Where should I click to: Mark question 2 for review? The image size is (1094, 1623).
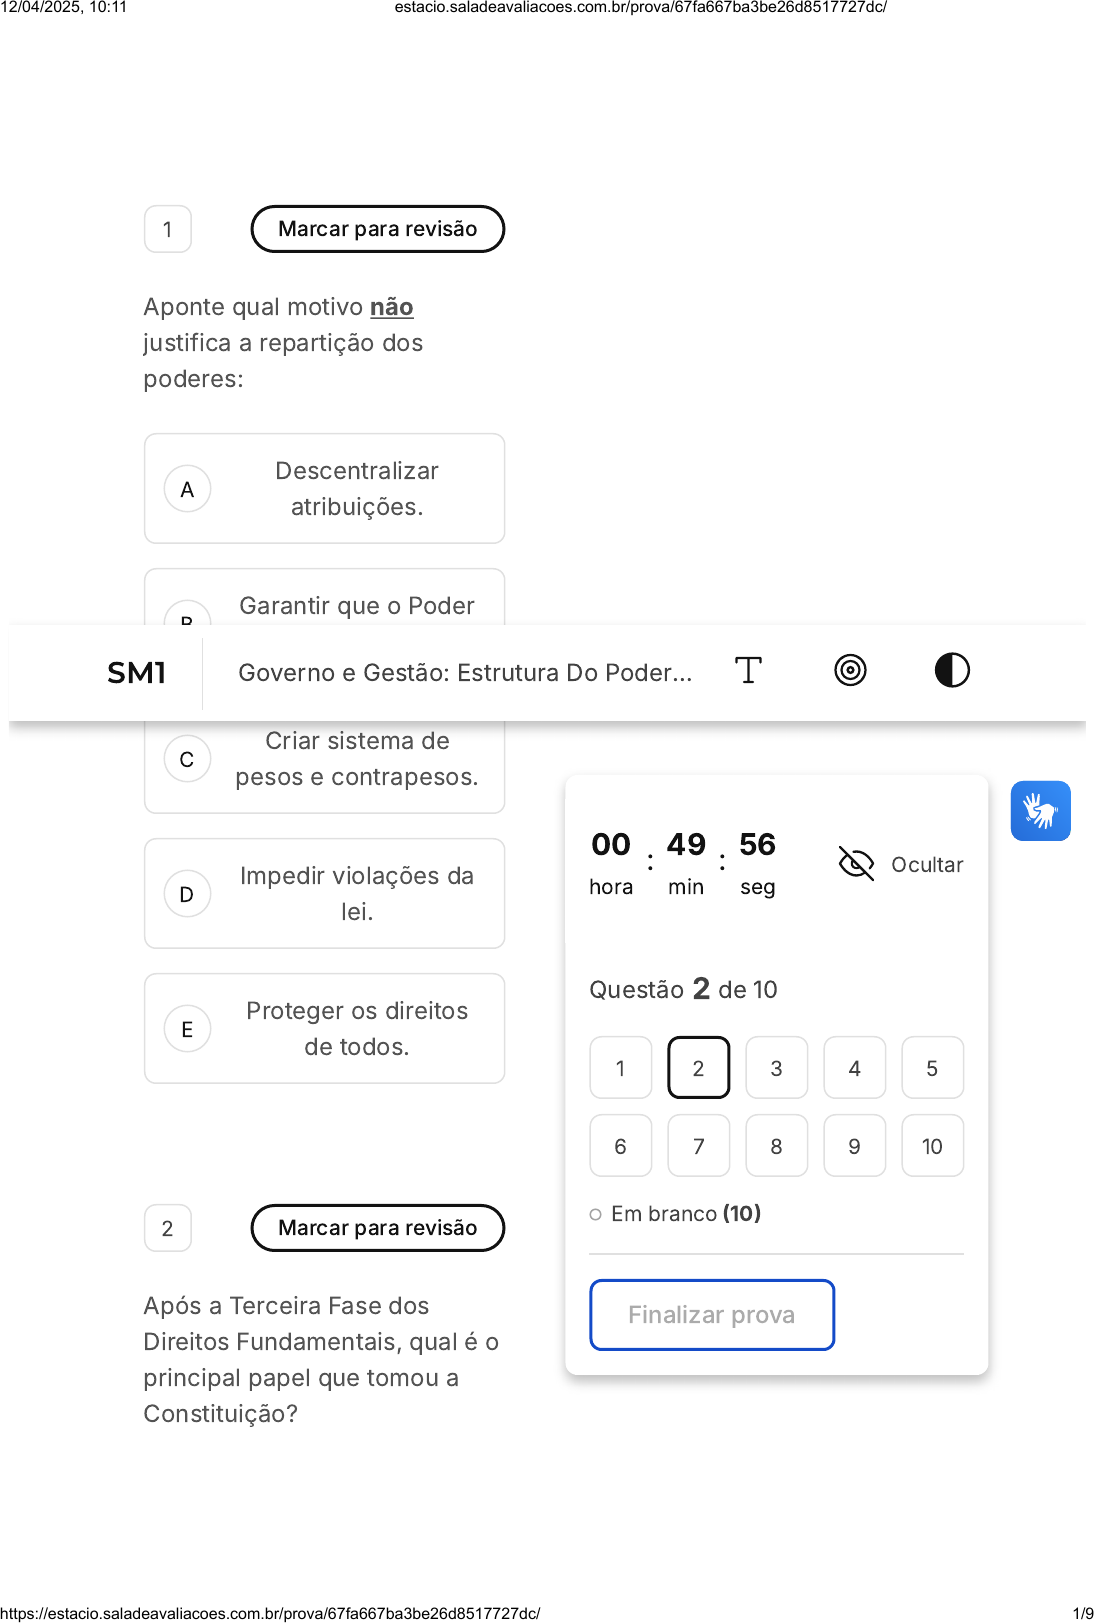click(377, 1228)
